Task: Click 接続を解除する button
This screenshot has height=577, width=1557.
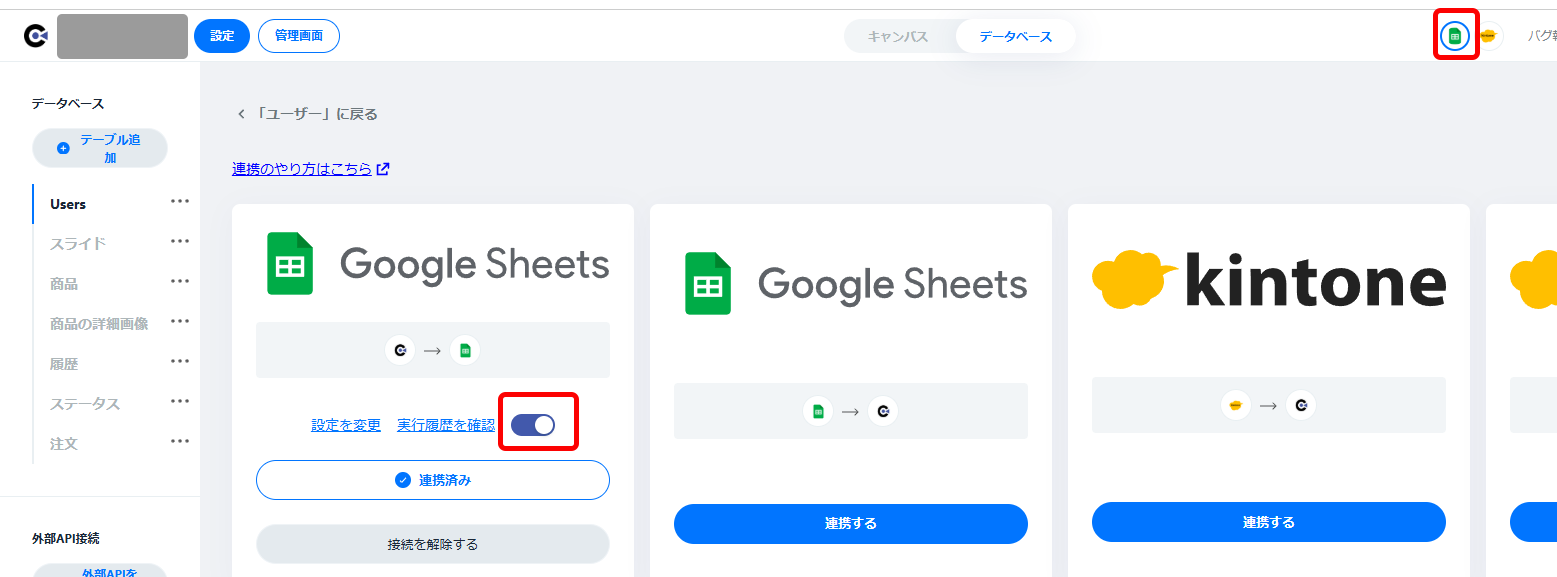Action: tap(433, 544)
